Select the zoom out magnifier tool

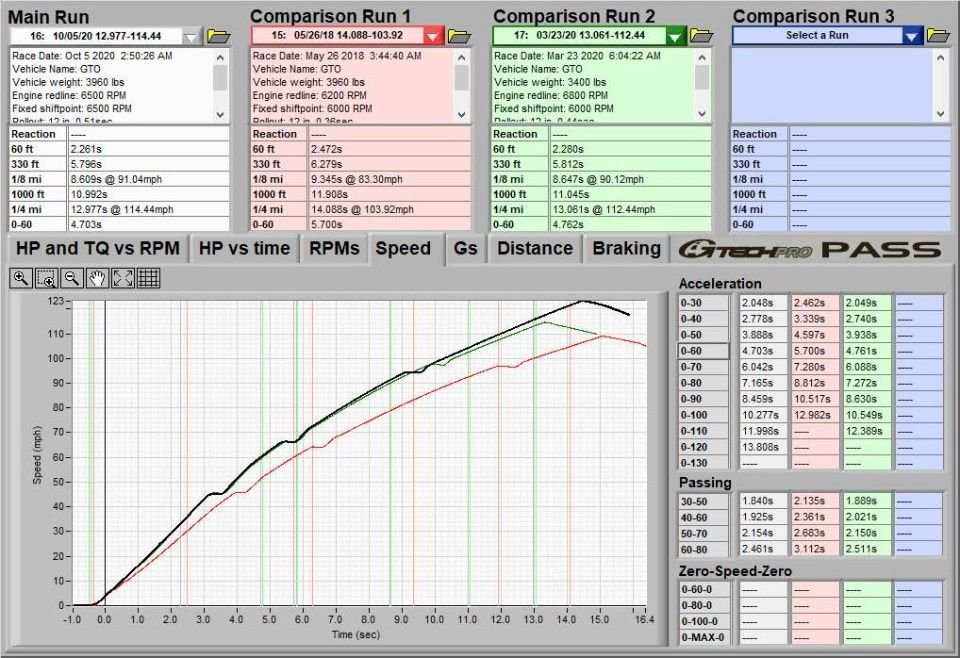[x=72, y=279]
